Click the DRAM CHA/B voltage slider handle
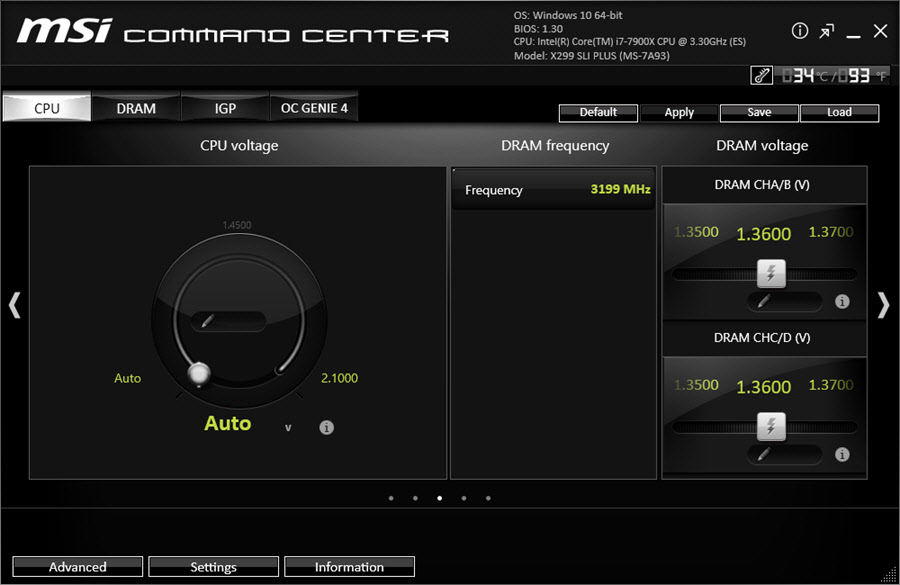The width and height of the screenshot is (900, 585). pos(770,273)
